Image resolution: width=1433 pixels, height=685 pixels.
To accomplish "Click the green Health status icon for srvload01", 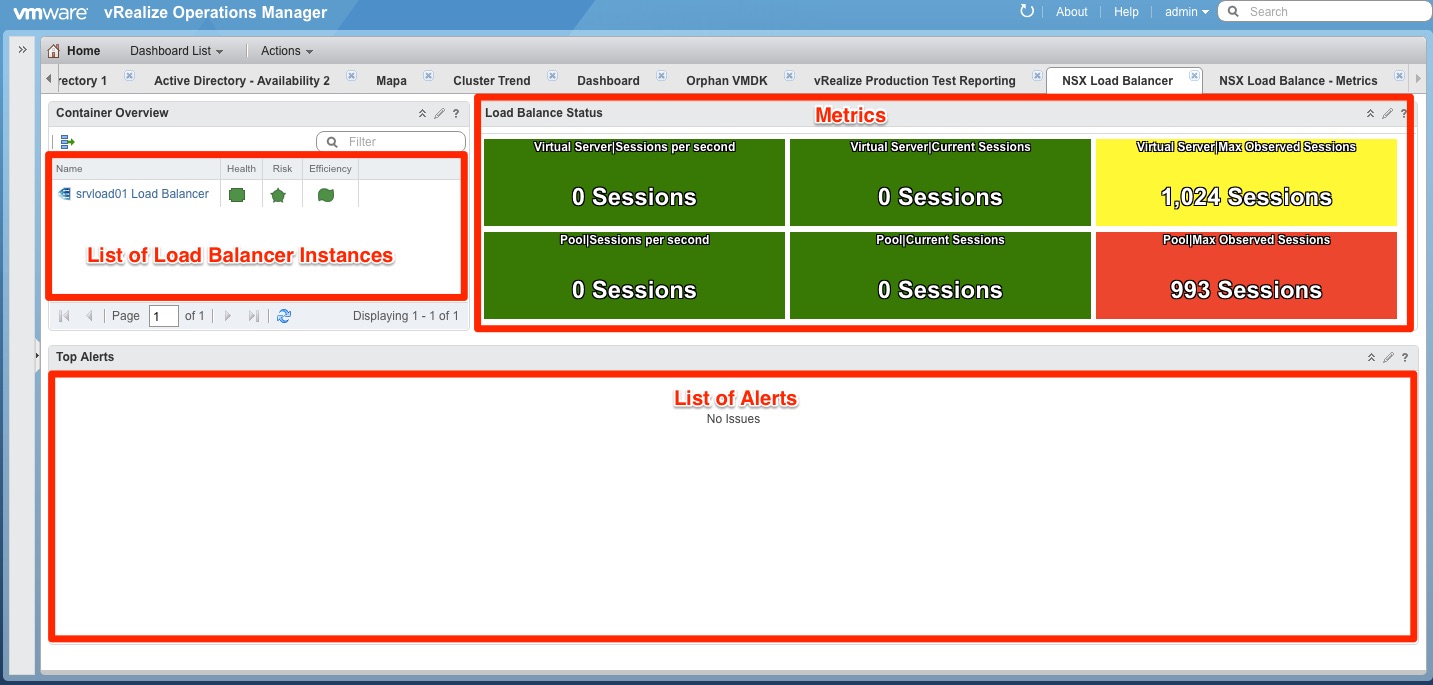I will (x=237, y=195).
